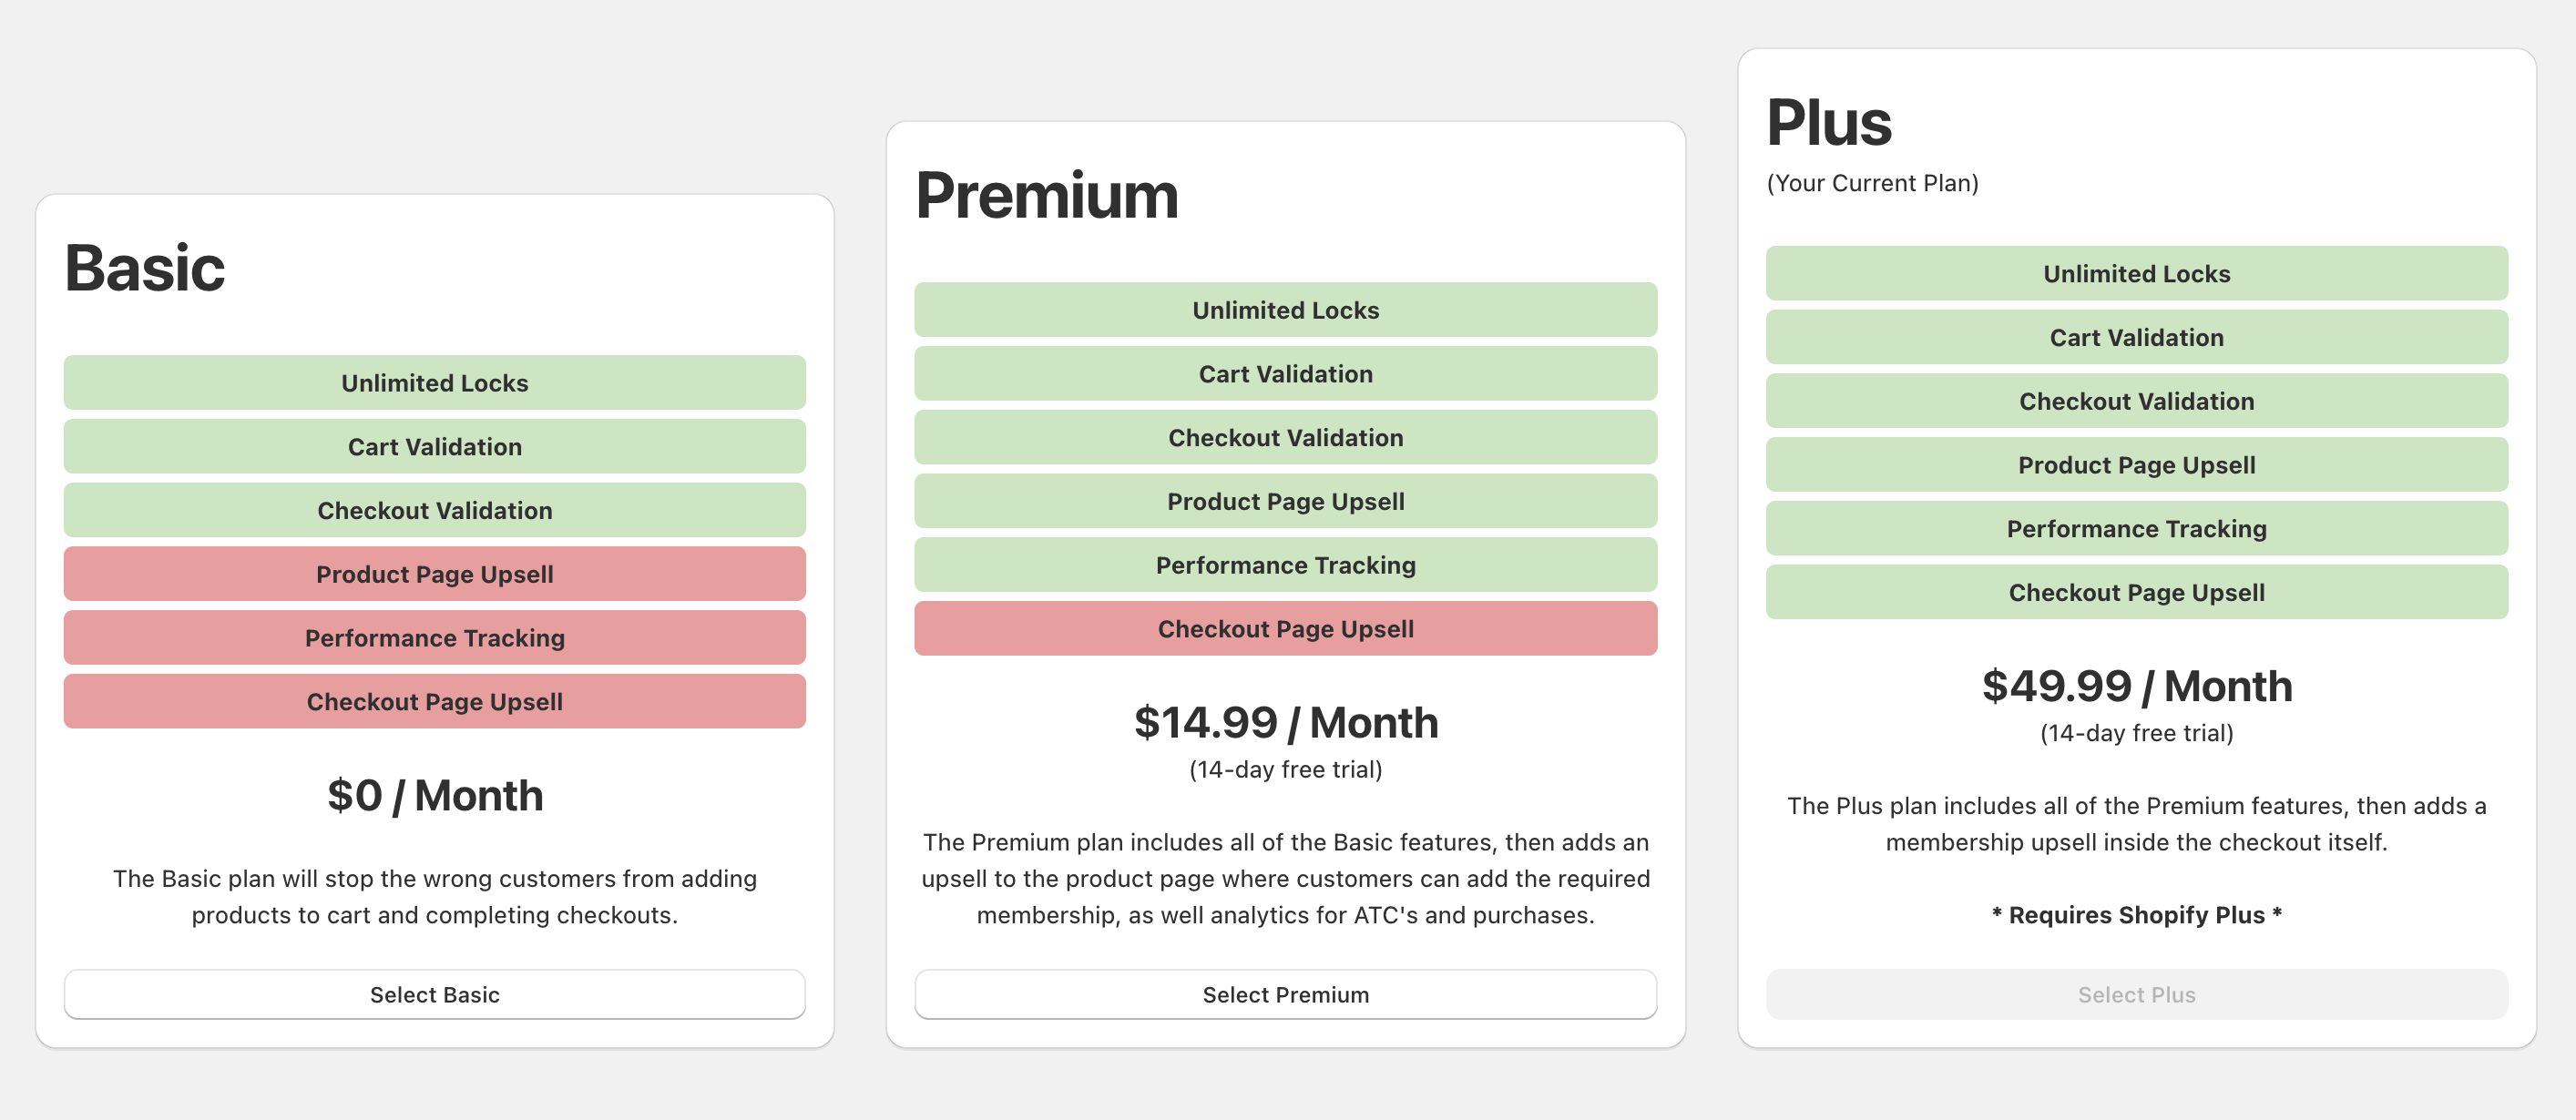
Task: Click the Plus plan heading
Action: pos(1829,122)
